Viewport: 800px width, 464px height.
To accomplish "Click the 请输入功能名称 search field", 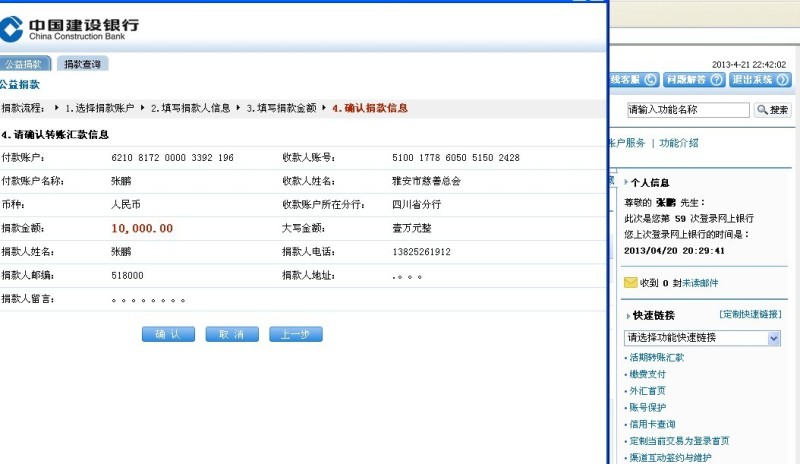I will pyautogui.click(x=686, y=110).
